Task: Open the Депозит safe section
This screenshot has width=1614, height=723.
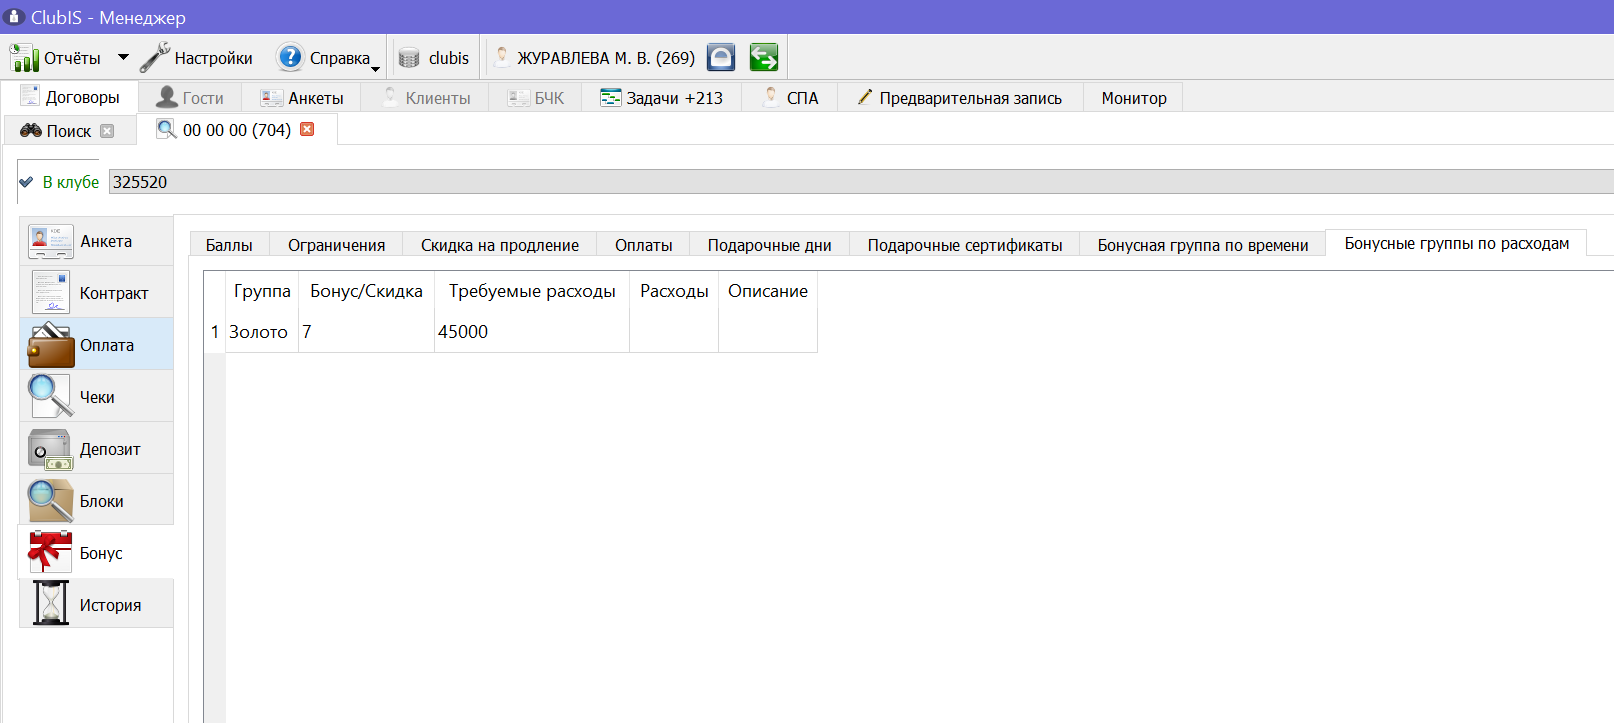Action: [96, 450]
